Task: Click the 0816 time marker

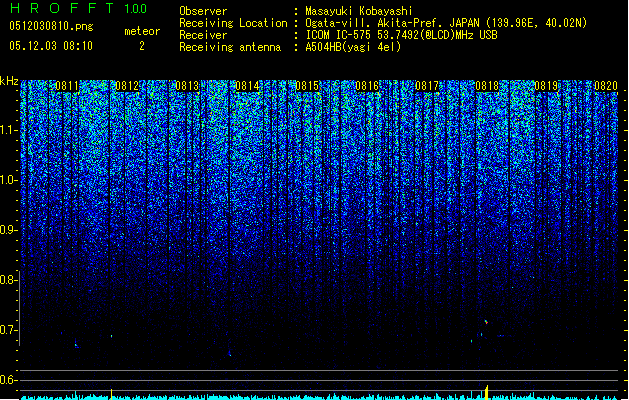Action: (367, 86)
